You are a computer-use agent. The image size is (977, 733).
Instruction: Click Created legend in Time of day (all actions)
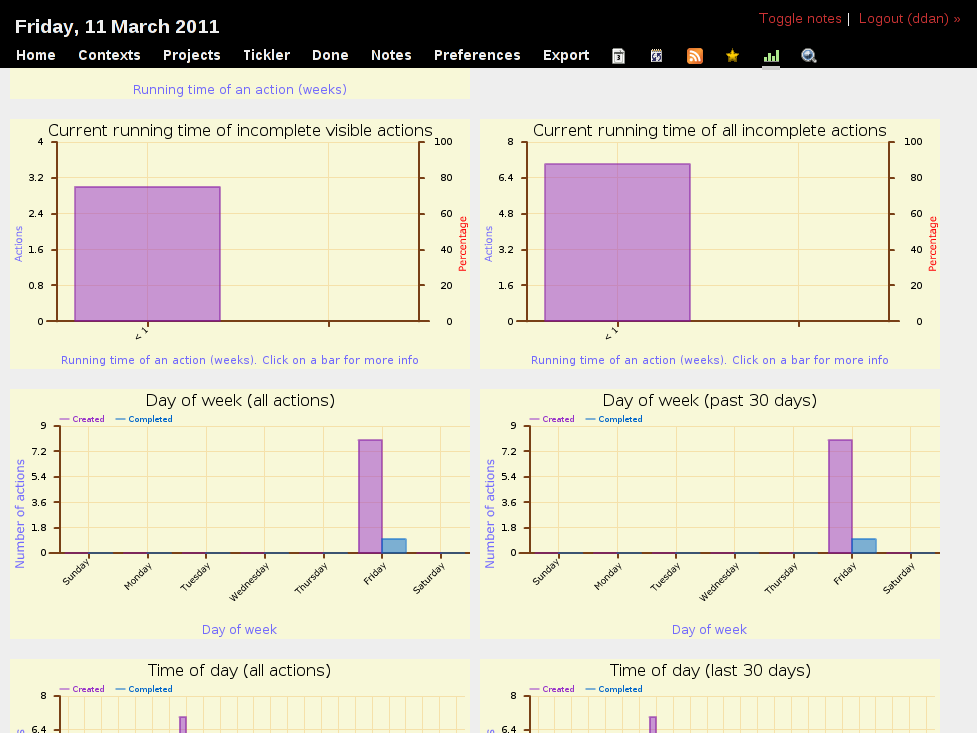click(x=82, y=689)
